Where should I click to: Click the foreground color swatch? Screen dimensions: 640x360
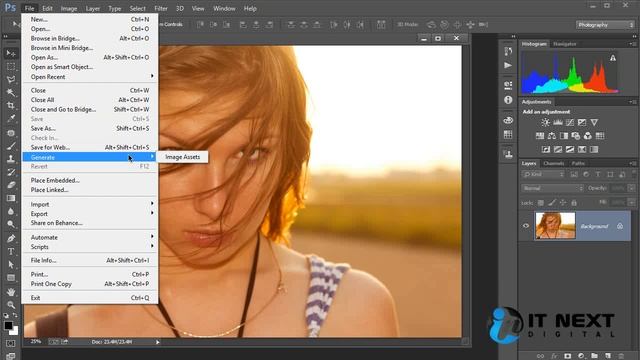[x=8, y=325]
